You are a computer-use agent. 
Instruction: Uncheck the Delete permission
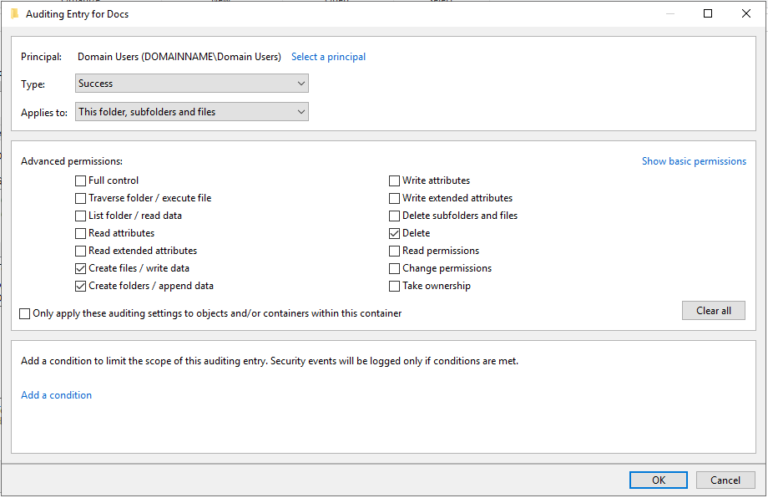(x=394, y=234)
